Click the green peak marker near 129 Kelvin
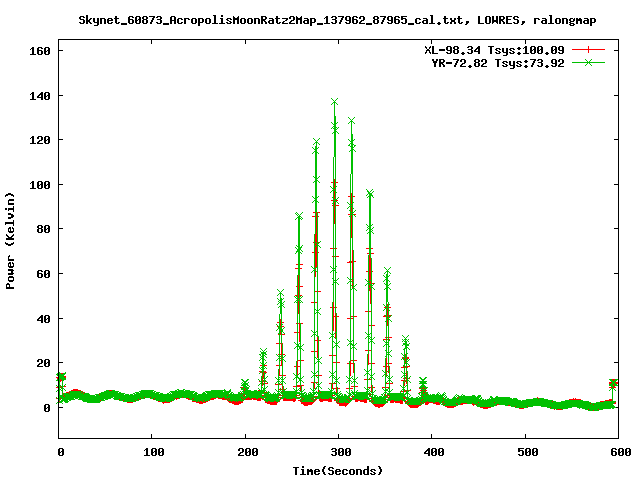640x480 pixels. pos(351,121)
